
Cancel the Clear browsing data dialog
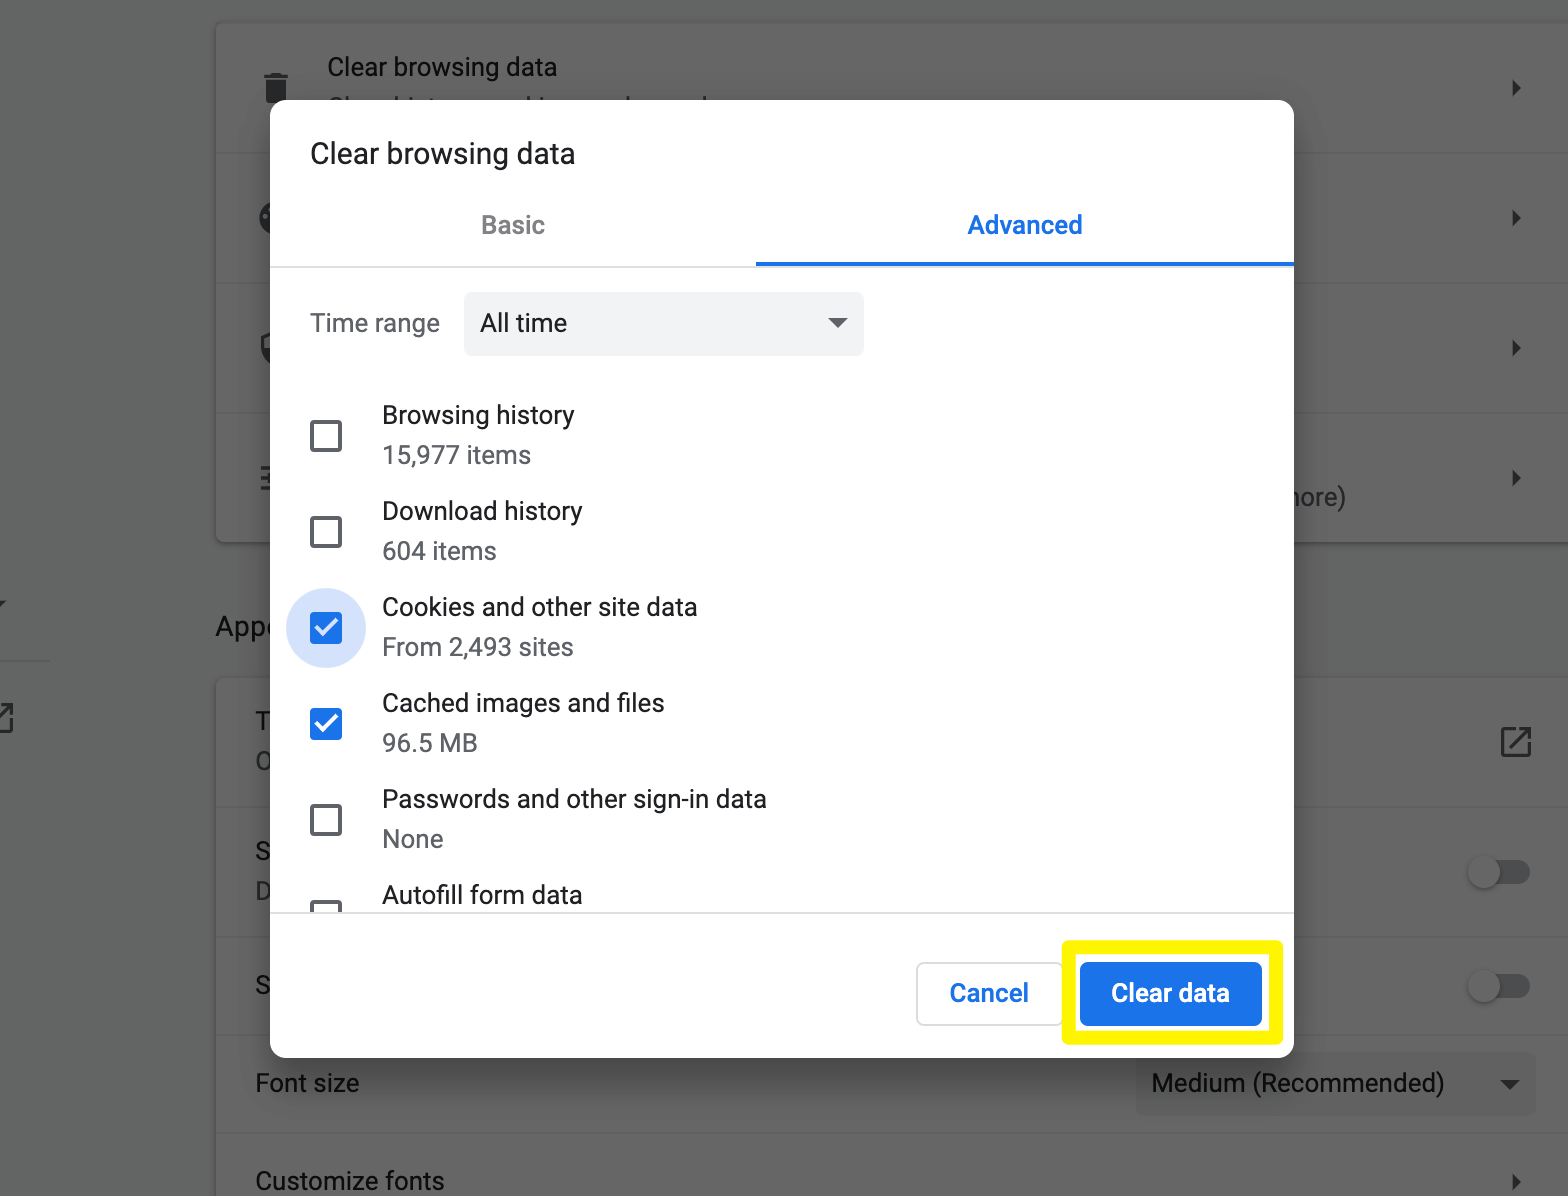tap(989, 993)
